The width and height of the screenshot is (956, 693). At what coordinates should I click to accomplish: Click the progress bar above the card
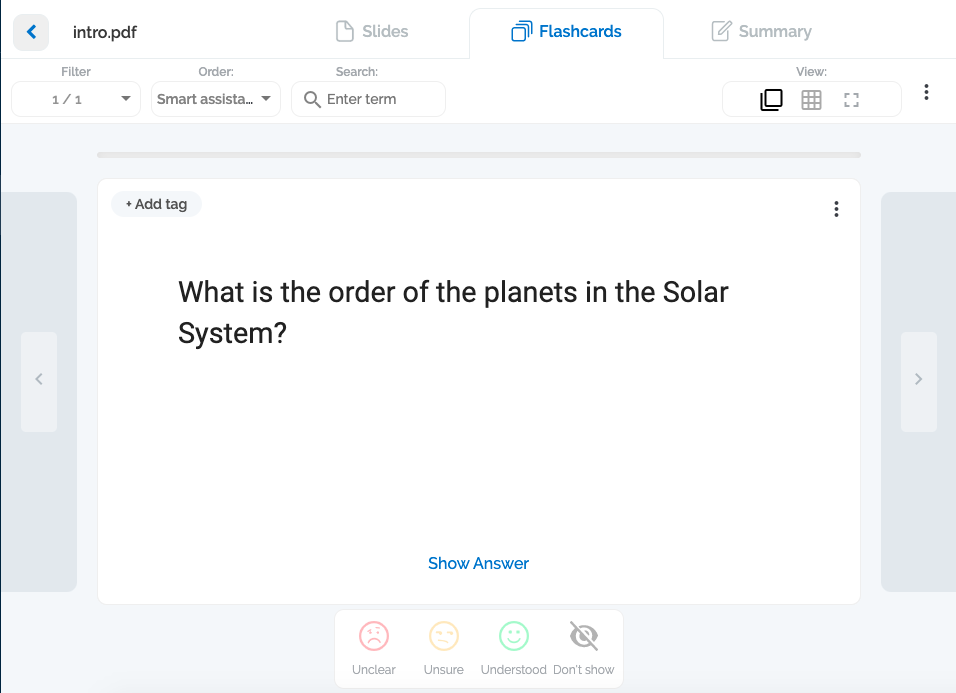[x=478, y=154]
